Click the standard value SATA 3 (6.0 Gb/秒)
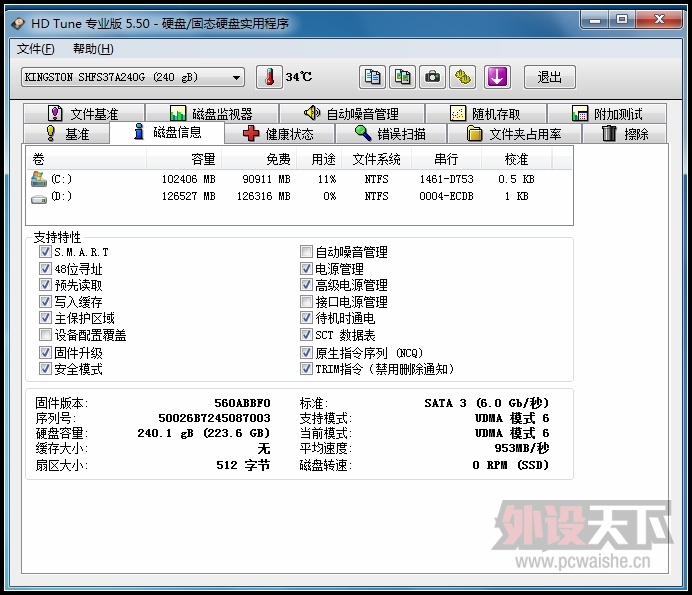The width and height of the screenshot is (692, 595). tap(487, 403)
